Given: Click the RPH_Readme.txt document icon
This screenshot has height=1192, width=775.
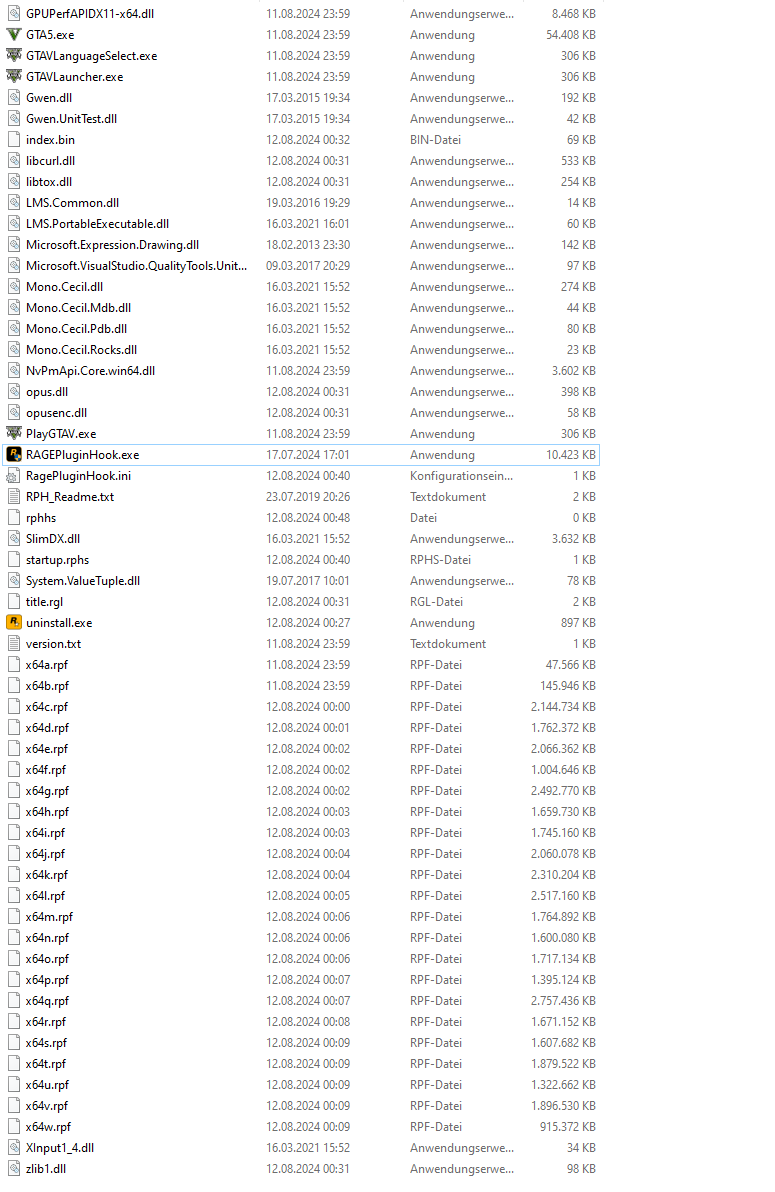Looking at the screenshot, I should (x=14, y=497).
